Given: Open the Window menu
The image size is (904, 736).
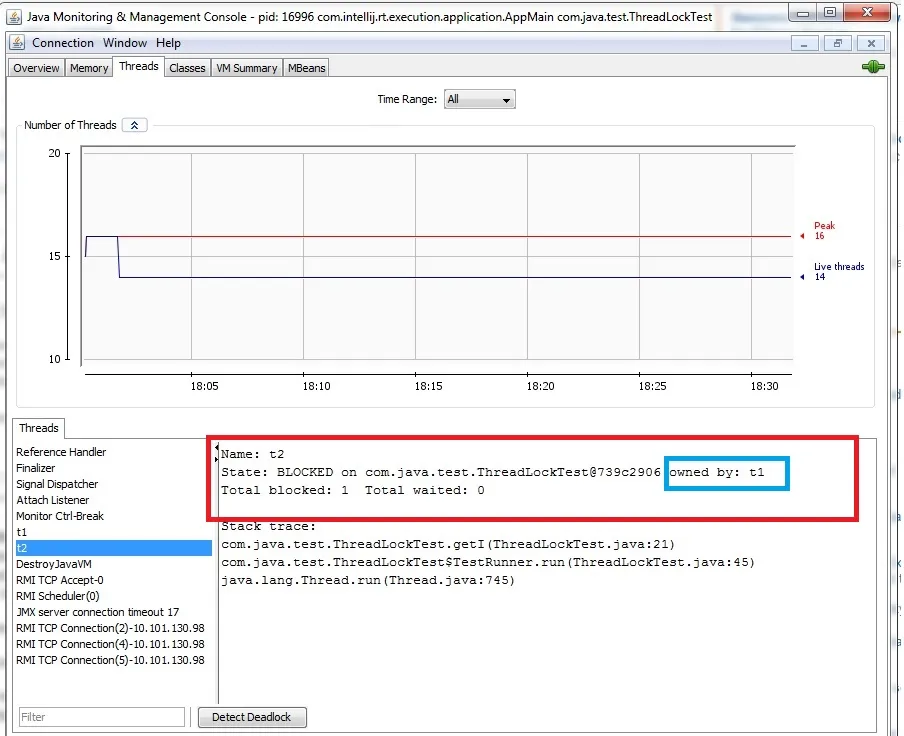Looking at the screenshot, I should point(125,43).
